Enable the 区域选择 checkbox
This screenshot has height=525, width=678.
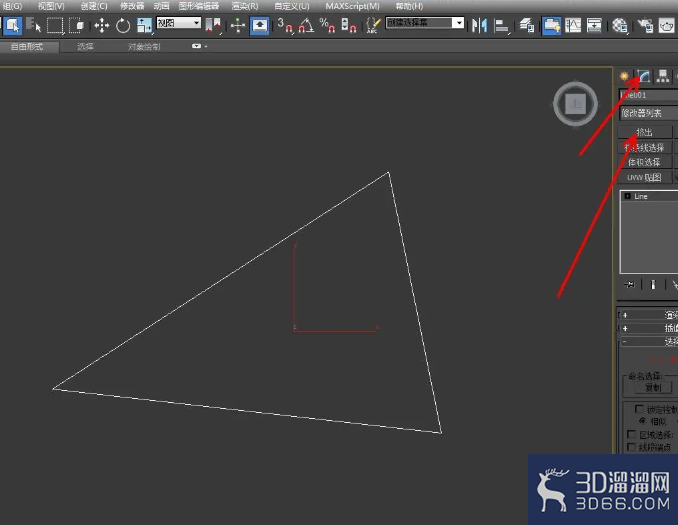(x=631, y=434)
